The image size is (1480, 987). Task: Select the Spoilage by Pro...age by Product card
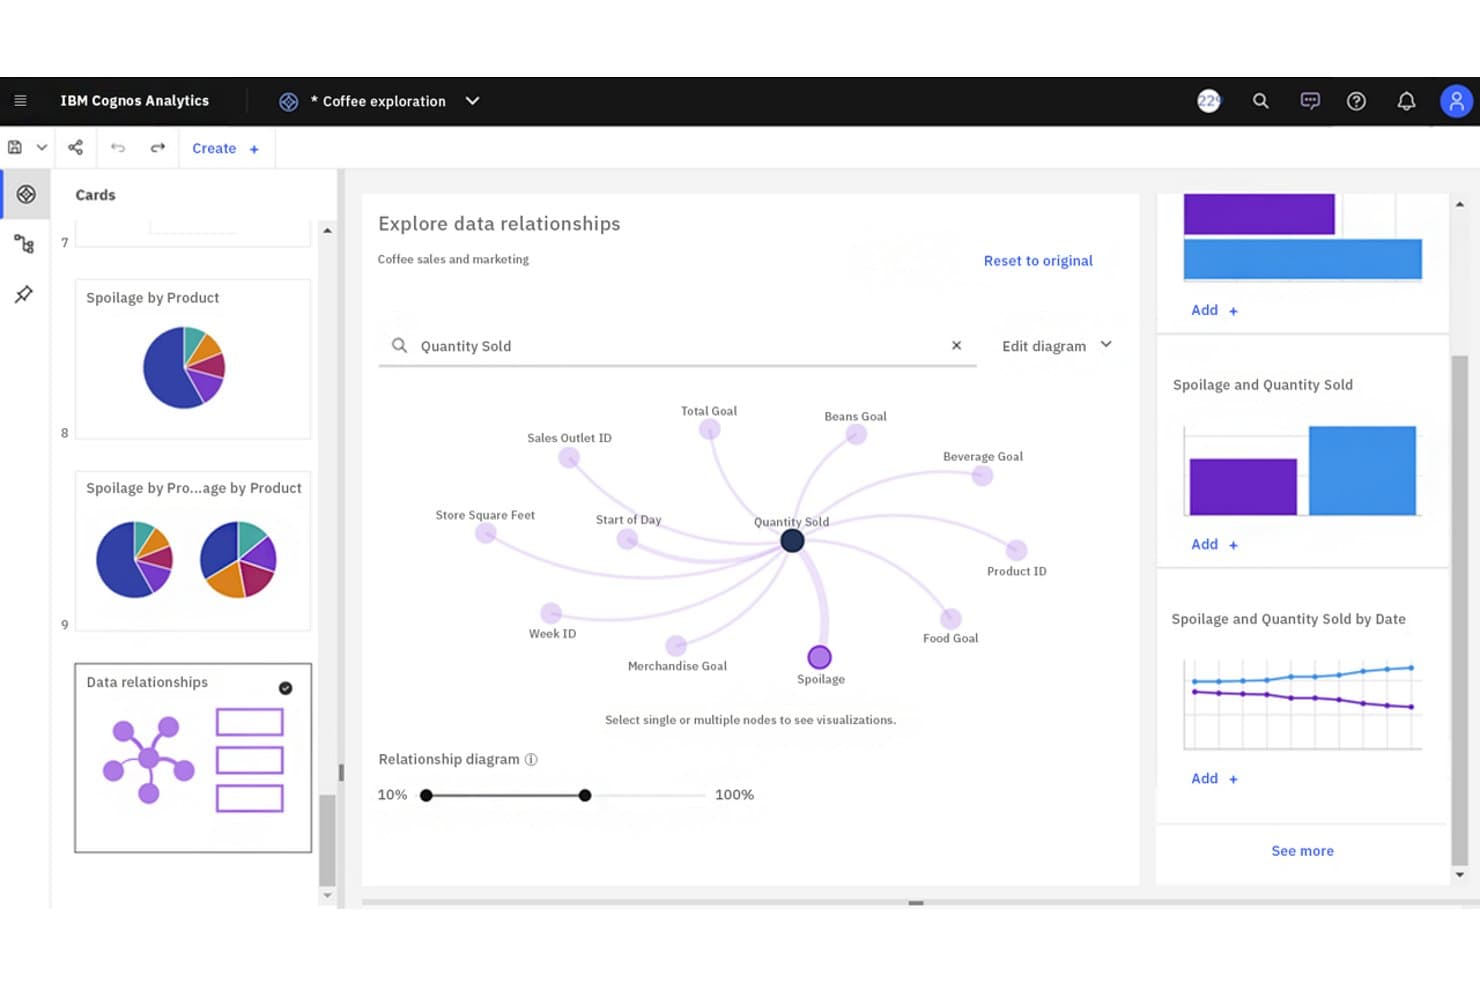tap(193, 551)
